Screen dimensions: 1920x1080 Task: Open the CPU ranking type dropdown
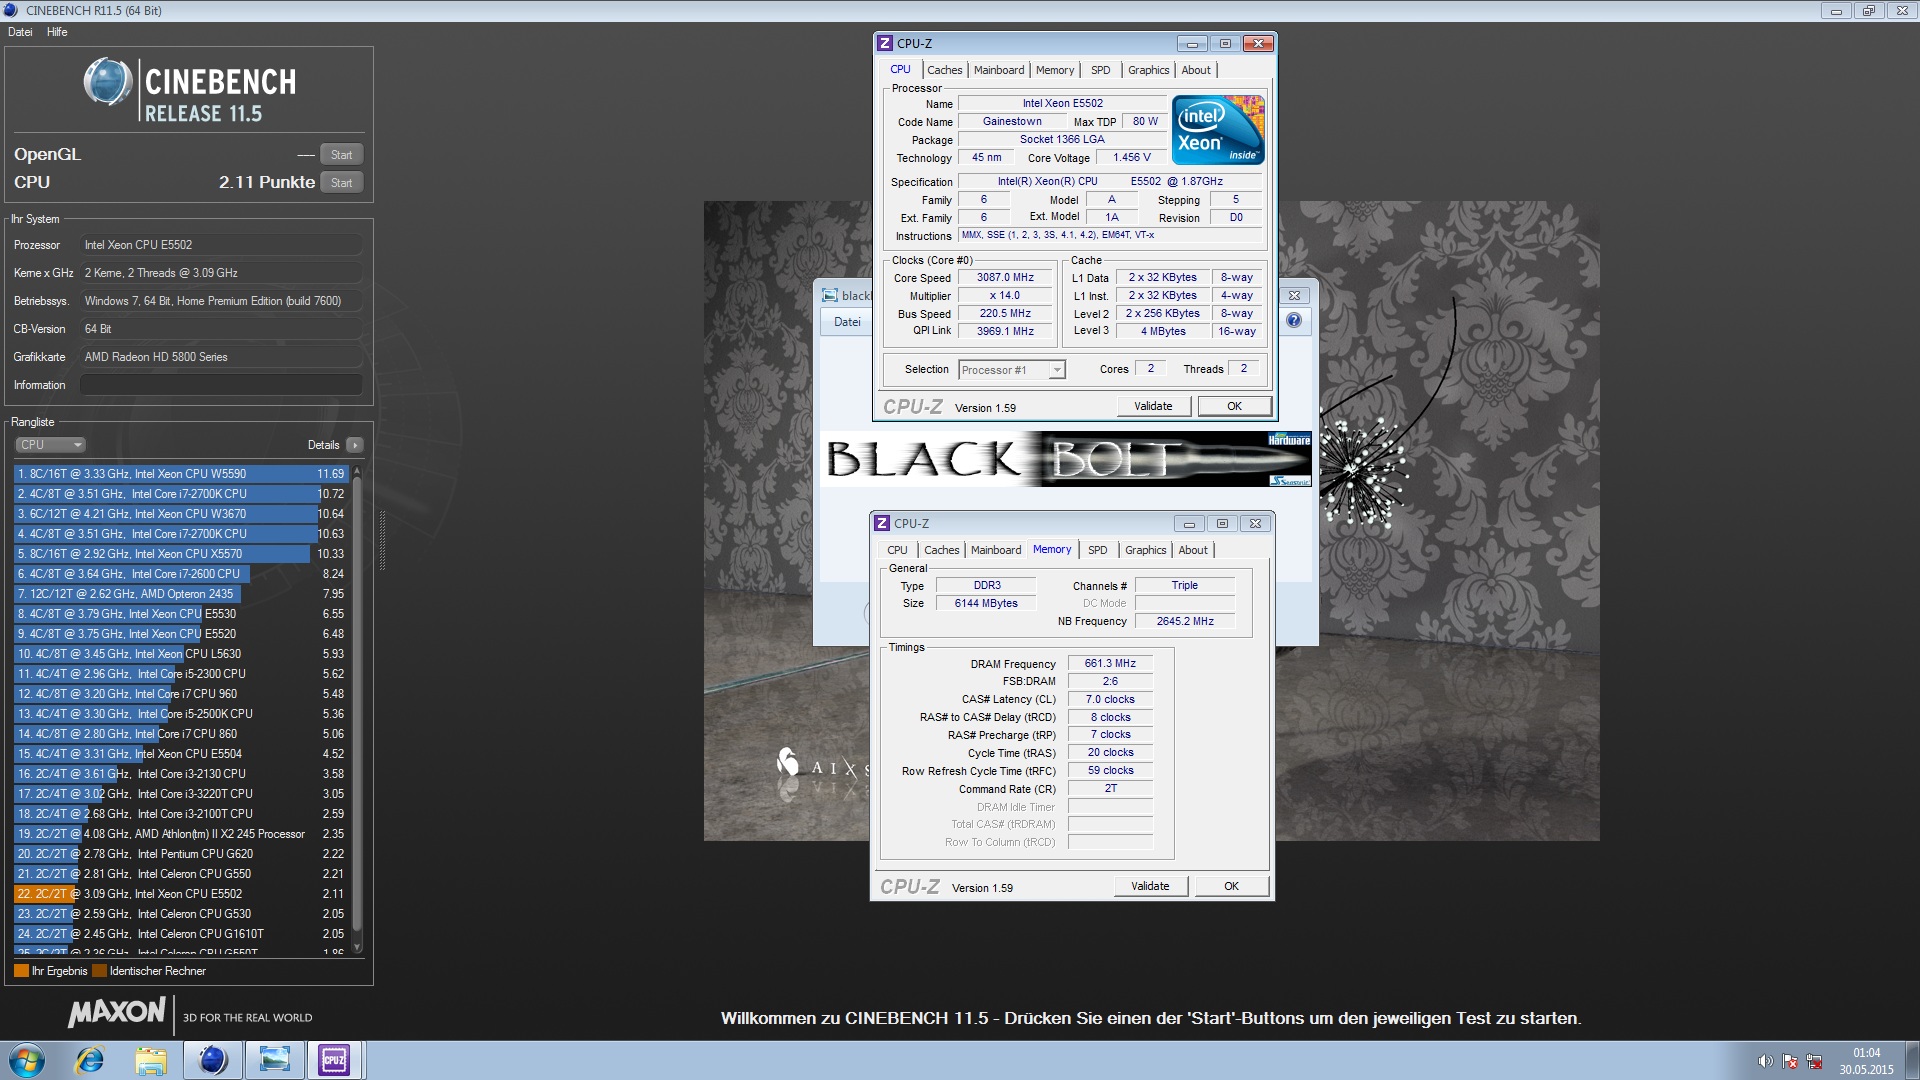pos(50,445)
